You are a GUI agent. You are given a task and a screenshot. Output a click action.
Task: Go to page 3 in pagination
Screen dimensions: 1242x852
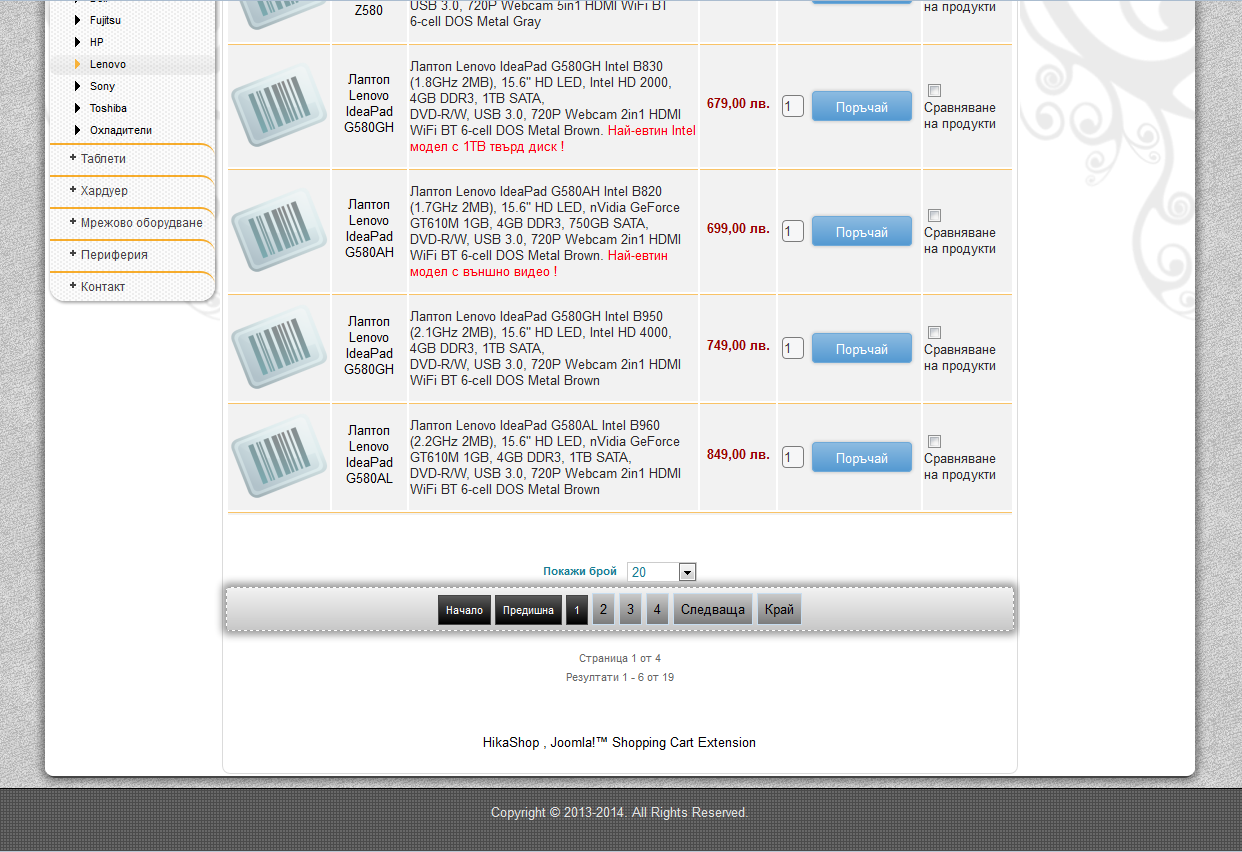(630, 609)
